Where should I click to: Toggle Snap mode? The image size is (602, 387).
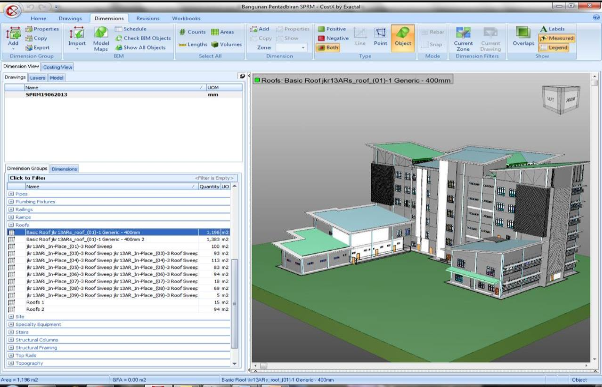click(x=432, y=45)
